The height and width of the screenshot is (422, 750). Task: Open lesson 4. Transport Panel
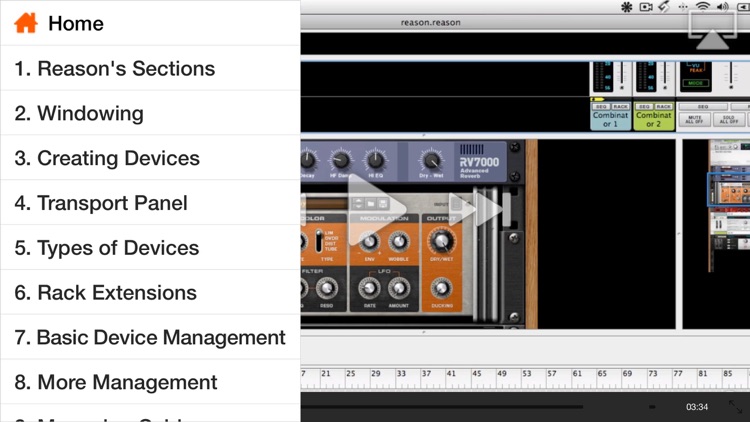click(x=150, y=203)
